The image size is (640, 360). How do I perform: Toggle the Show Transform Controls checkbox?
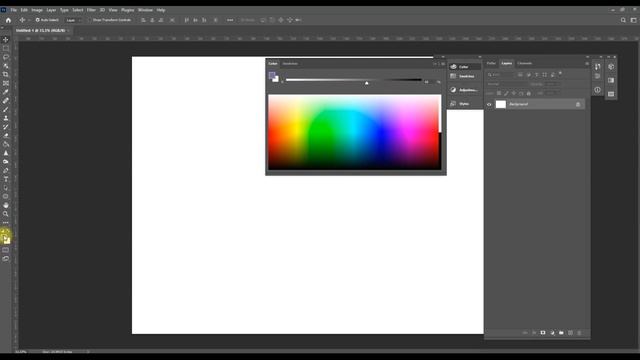coord(90,20)
